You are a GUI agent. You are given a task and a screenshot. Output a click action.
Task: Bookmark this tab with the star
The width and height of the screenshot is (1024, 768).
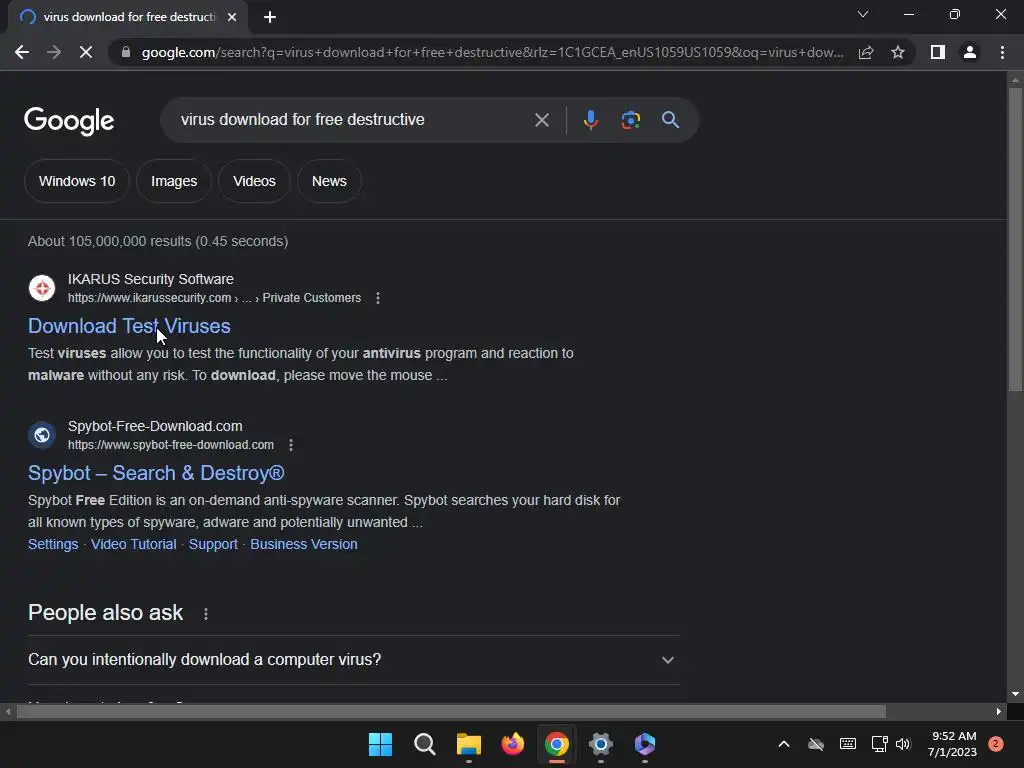[898, 52]
